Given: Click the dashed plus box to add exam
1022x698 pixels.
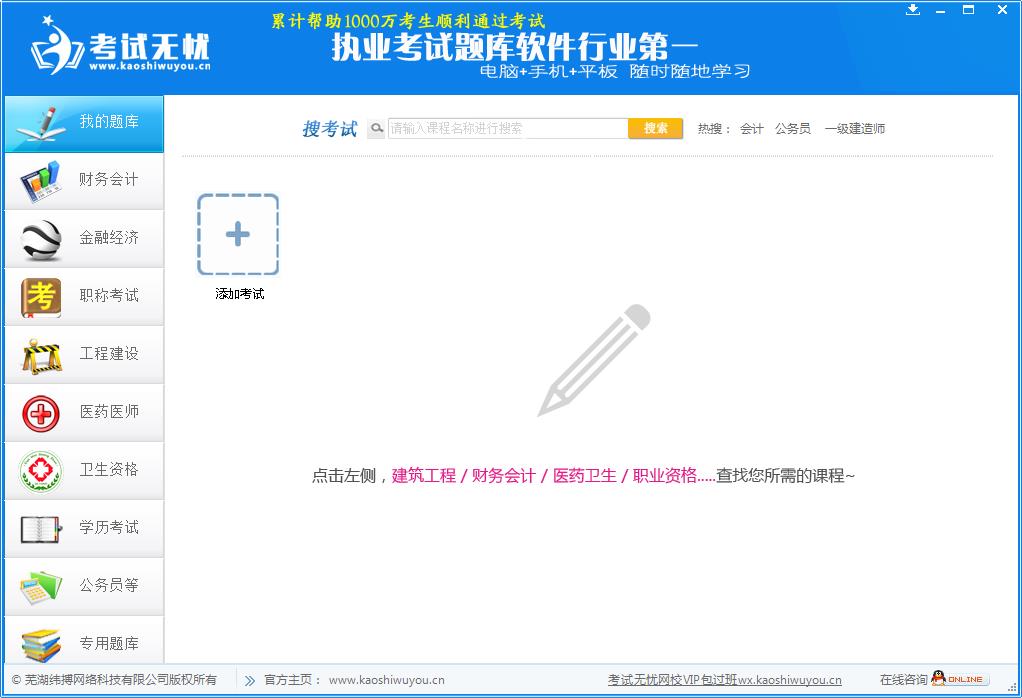Looking at the screenshot, I should (238, 235).
